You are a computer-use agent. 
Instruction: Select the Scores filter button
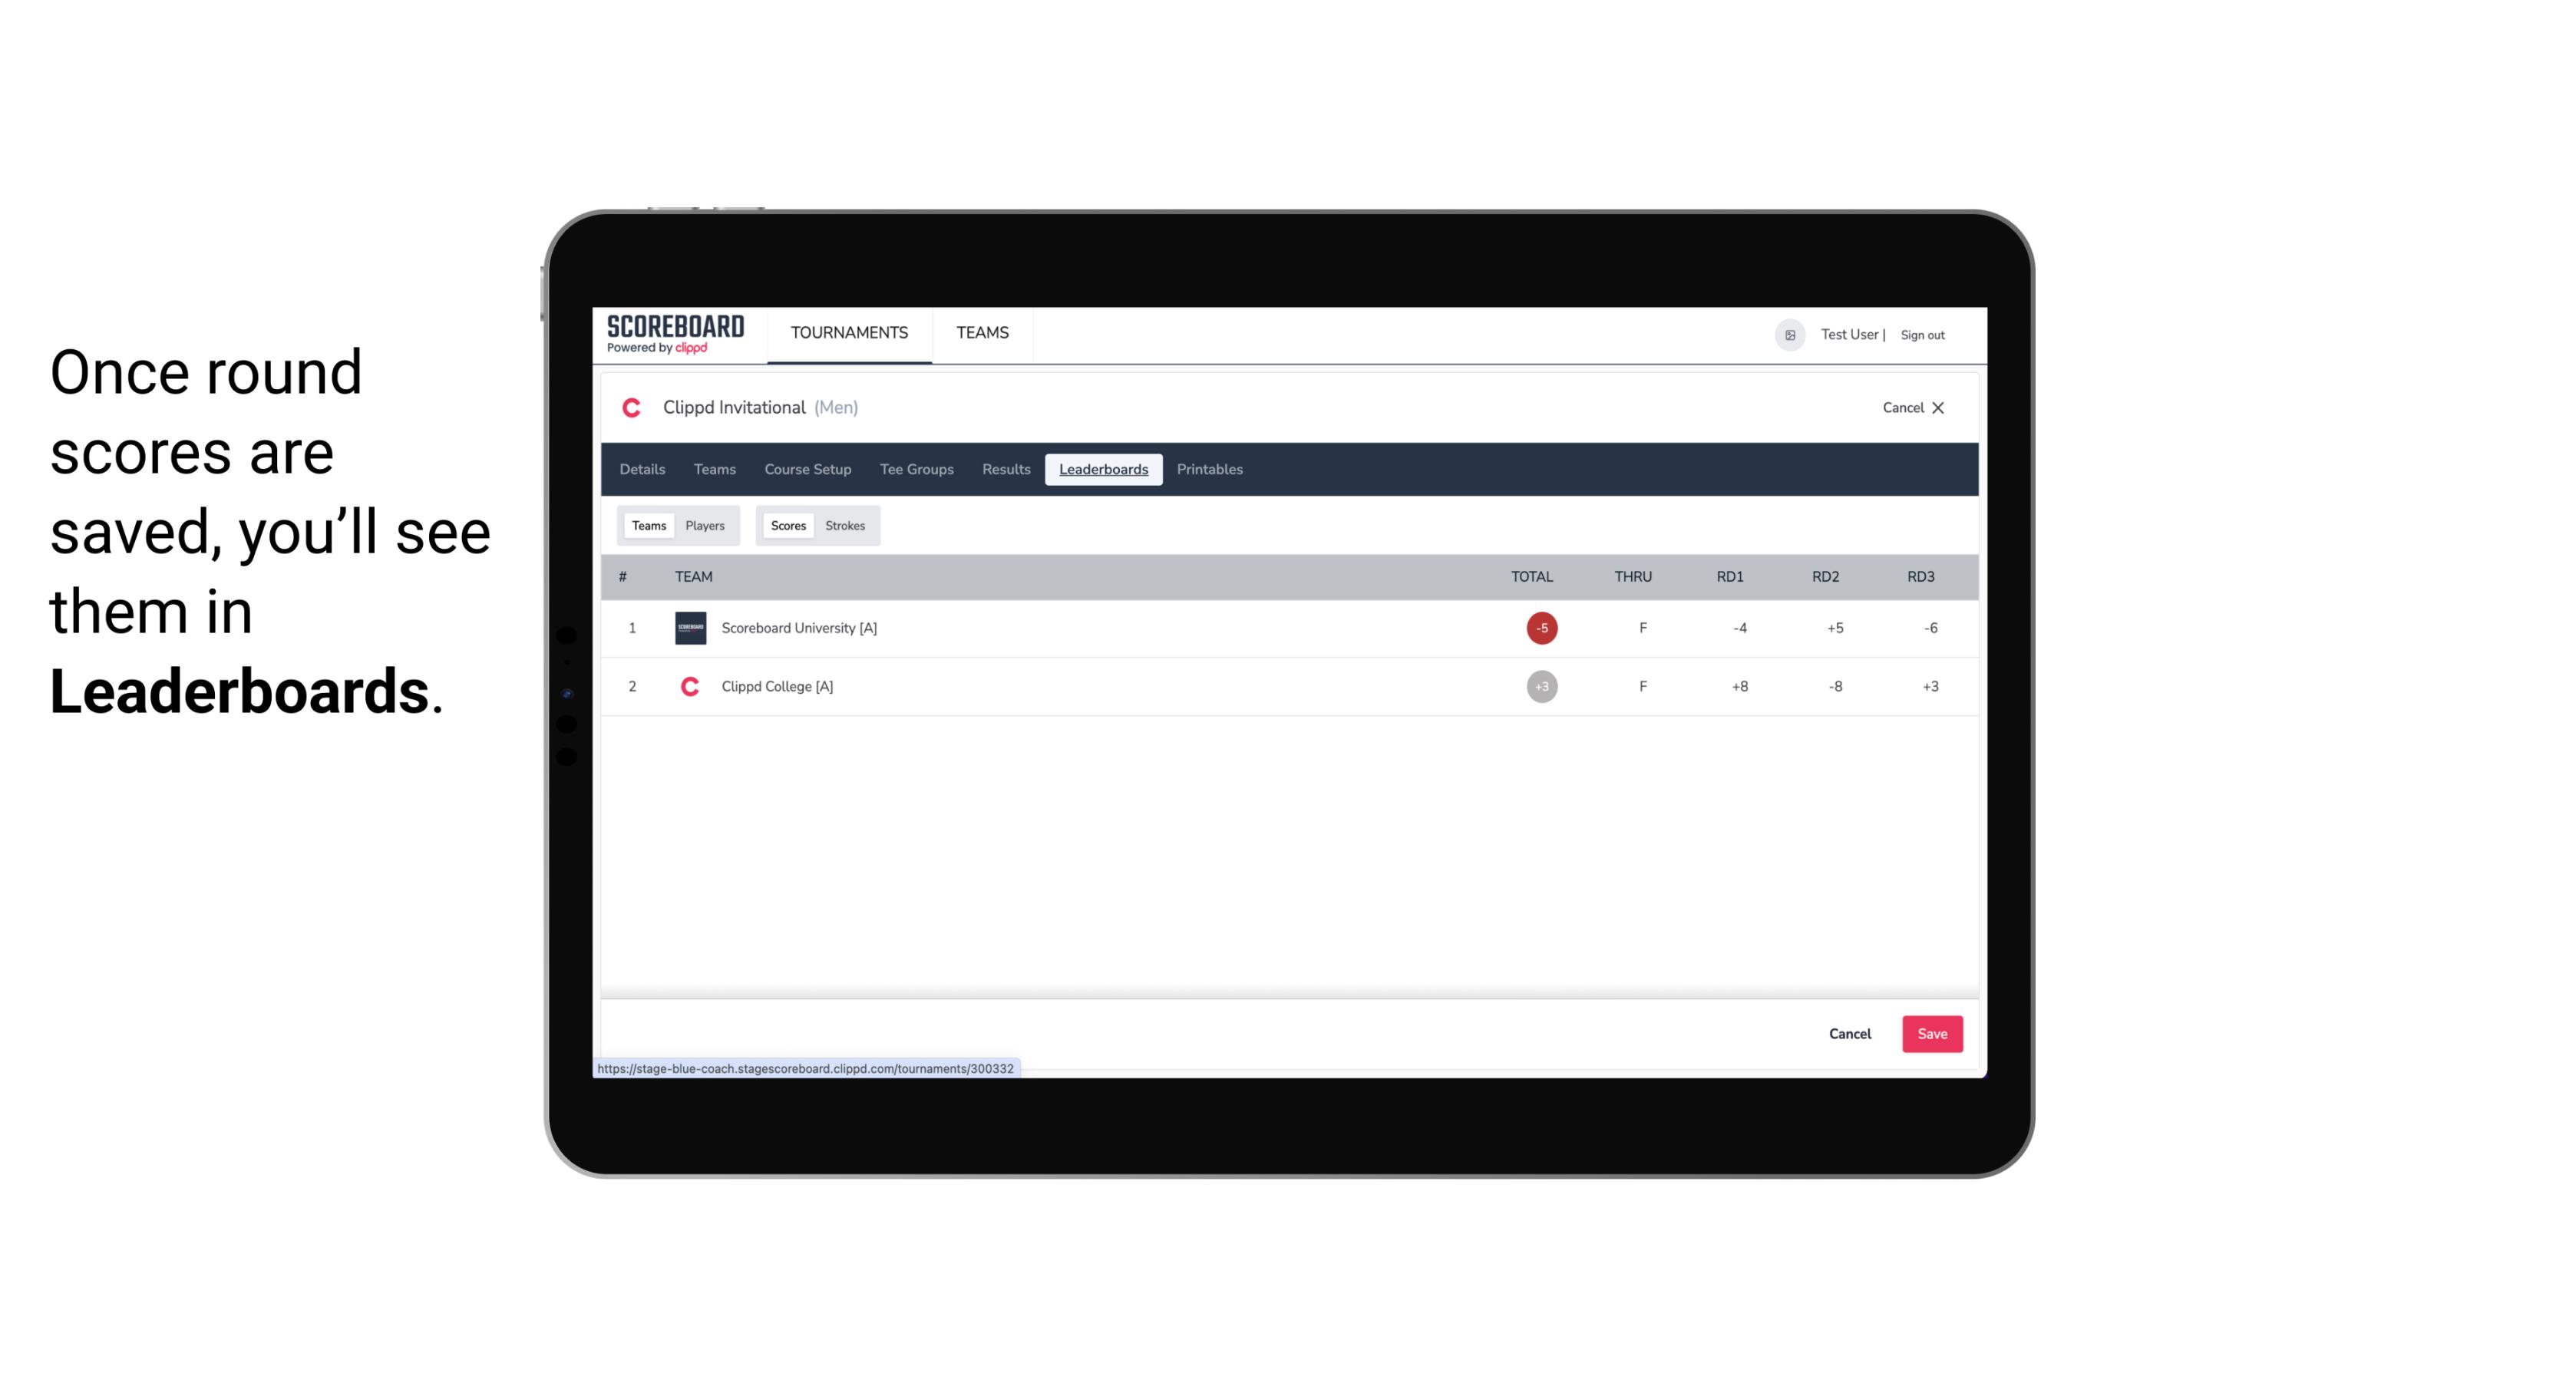(787, 526)
